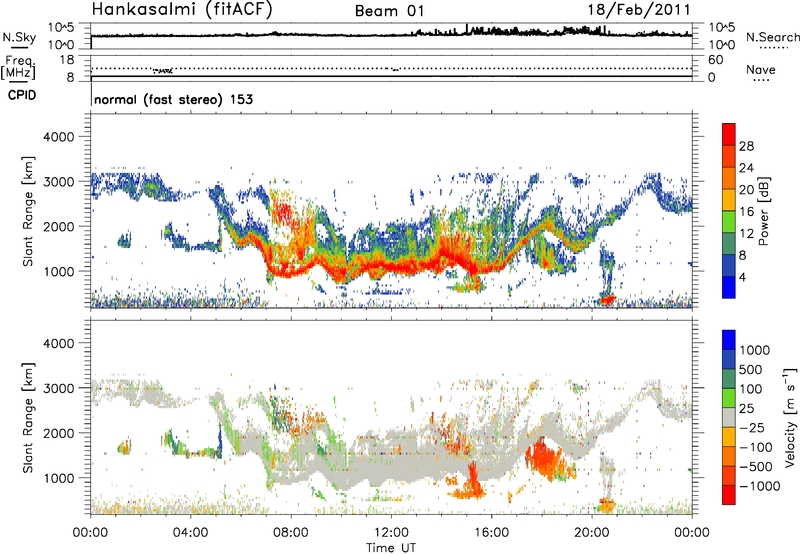Pick the red bottom segment of Velocity colorbar

(729, 495)
